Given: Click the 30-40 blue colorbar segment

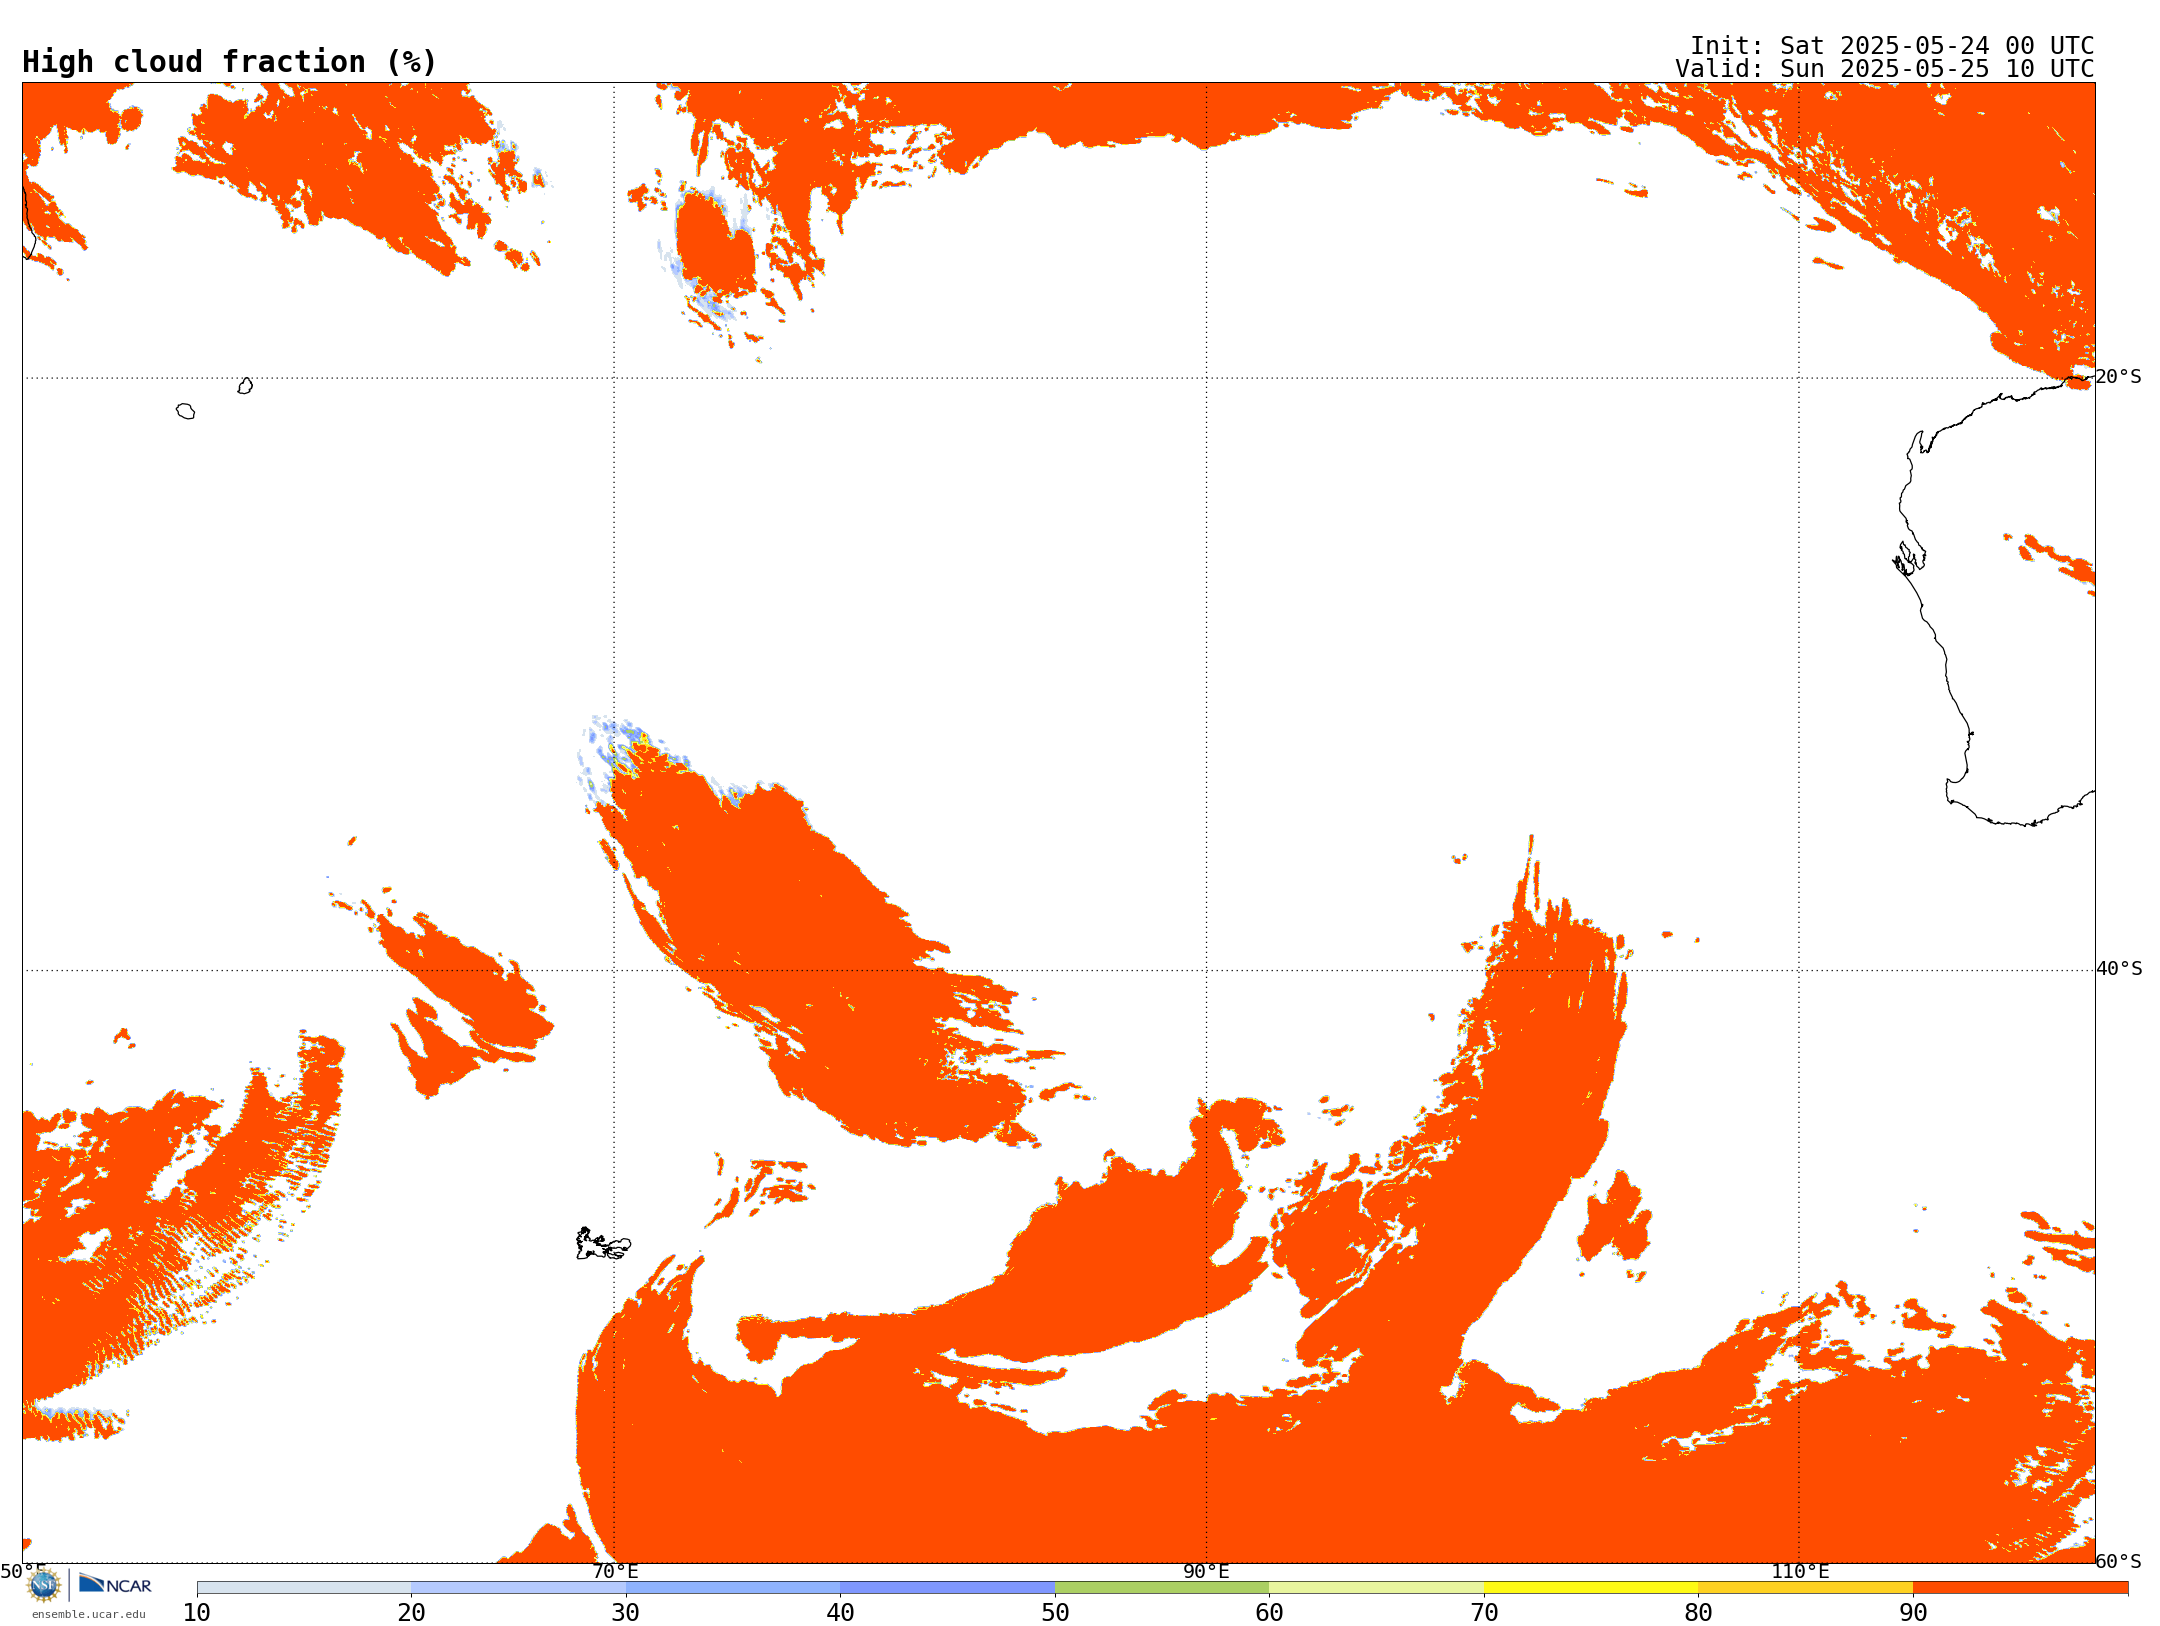Looking at the screenshot, I should coord(733,1588).
